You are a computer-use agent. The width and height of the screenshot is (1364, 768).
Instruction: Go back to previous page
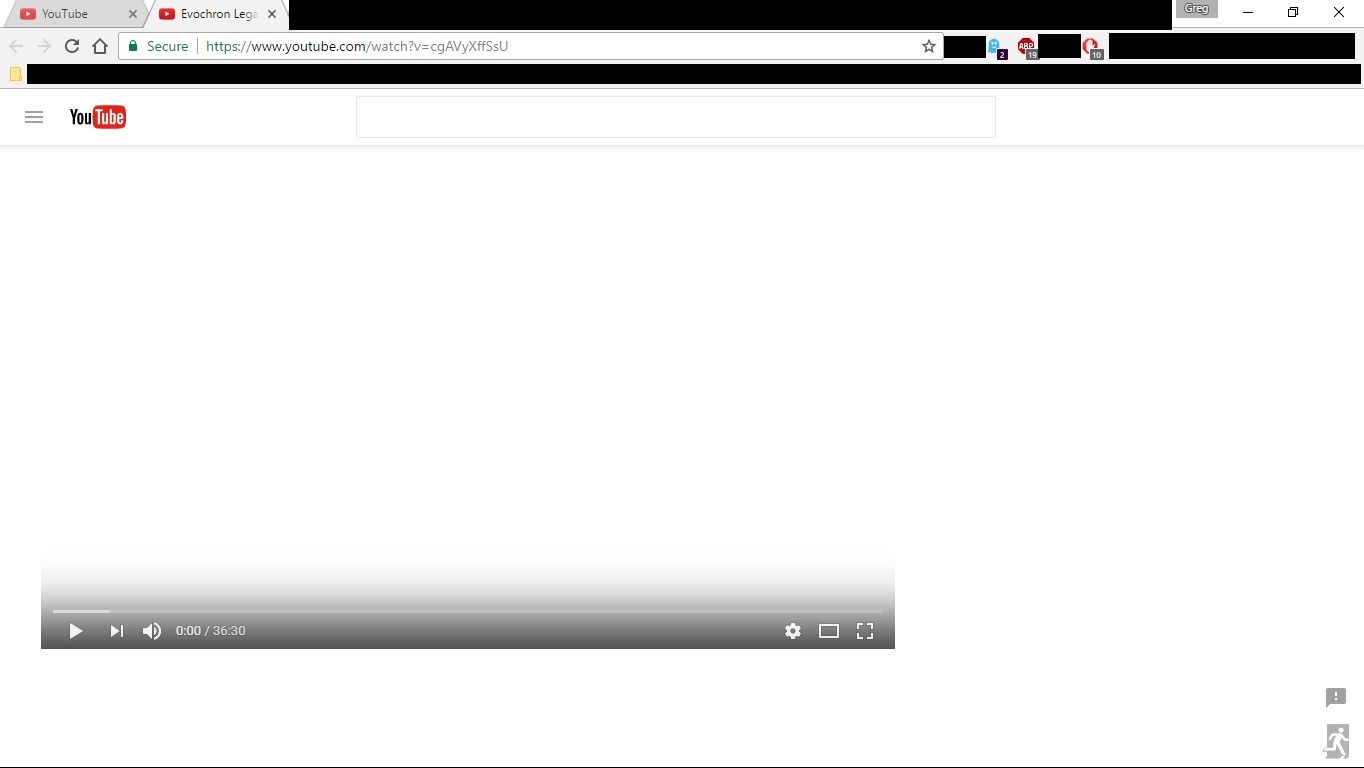tap(16, 46)
